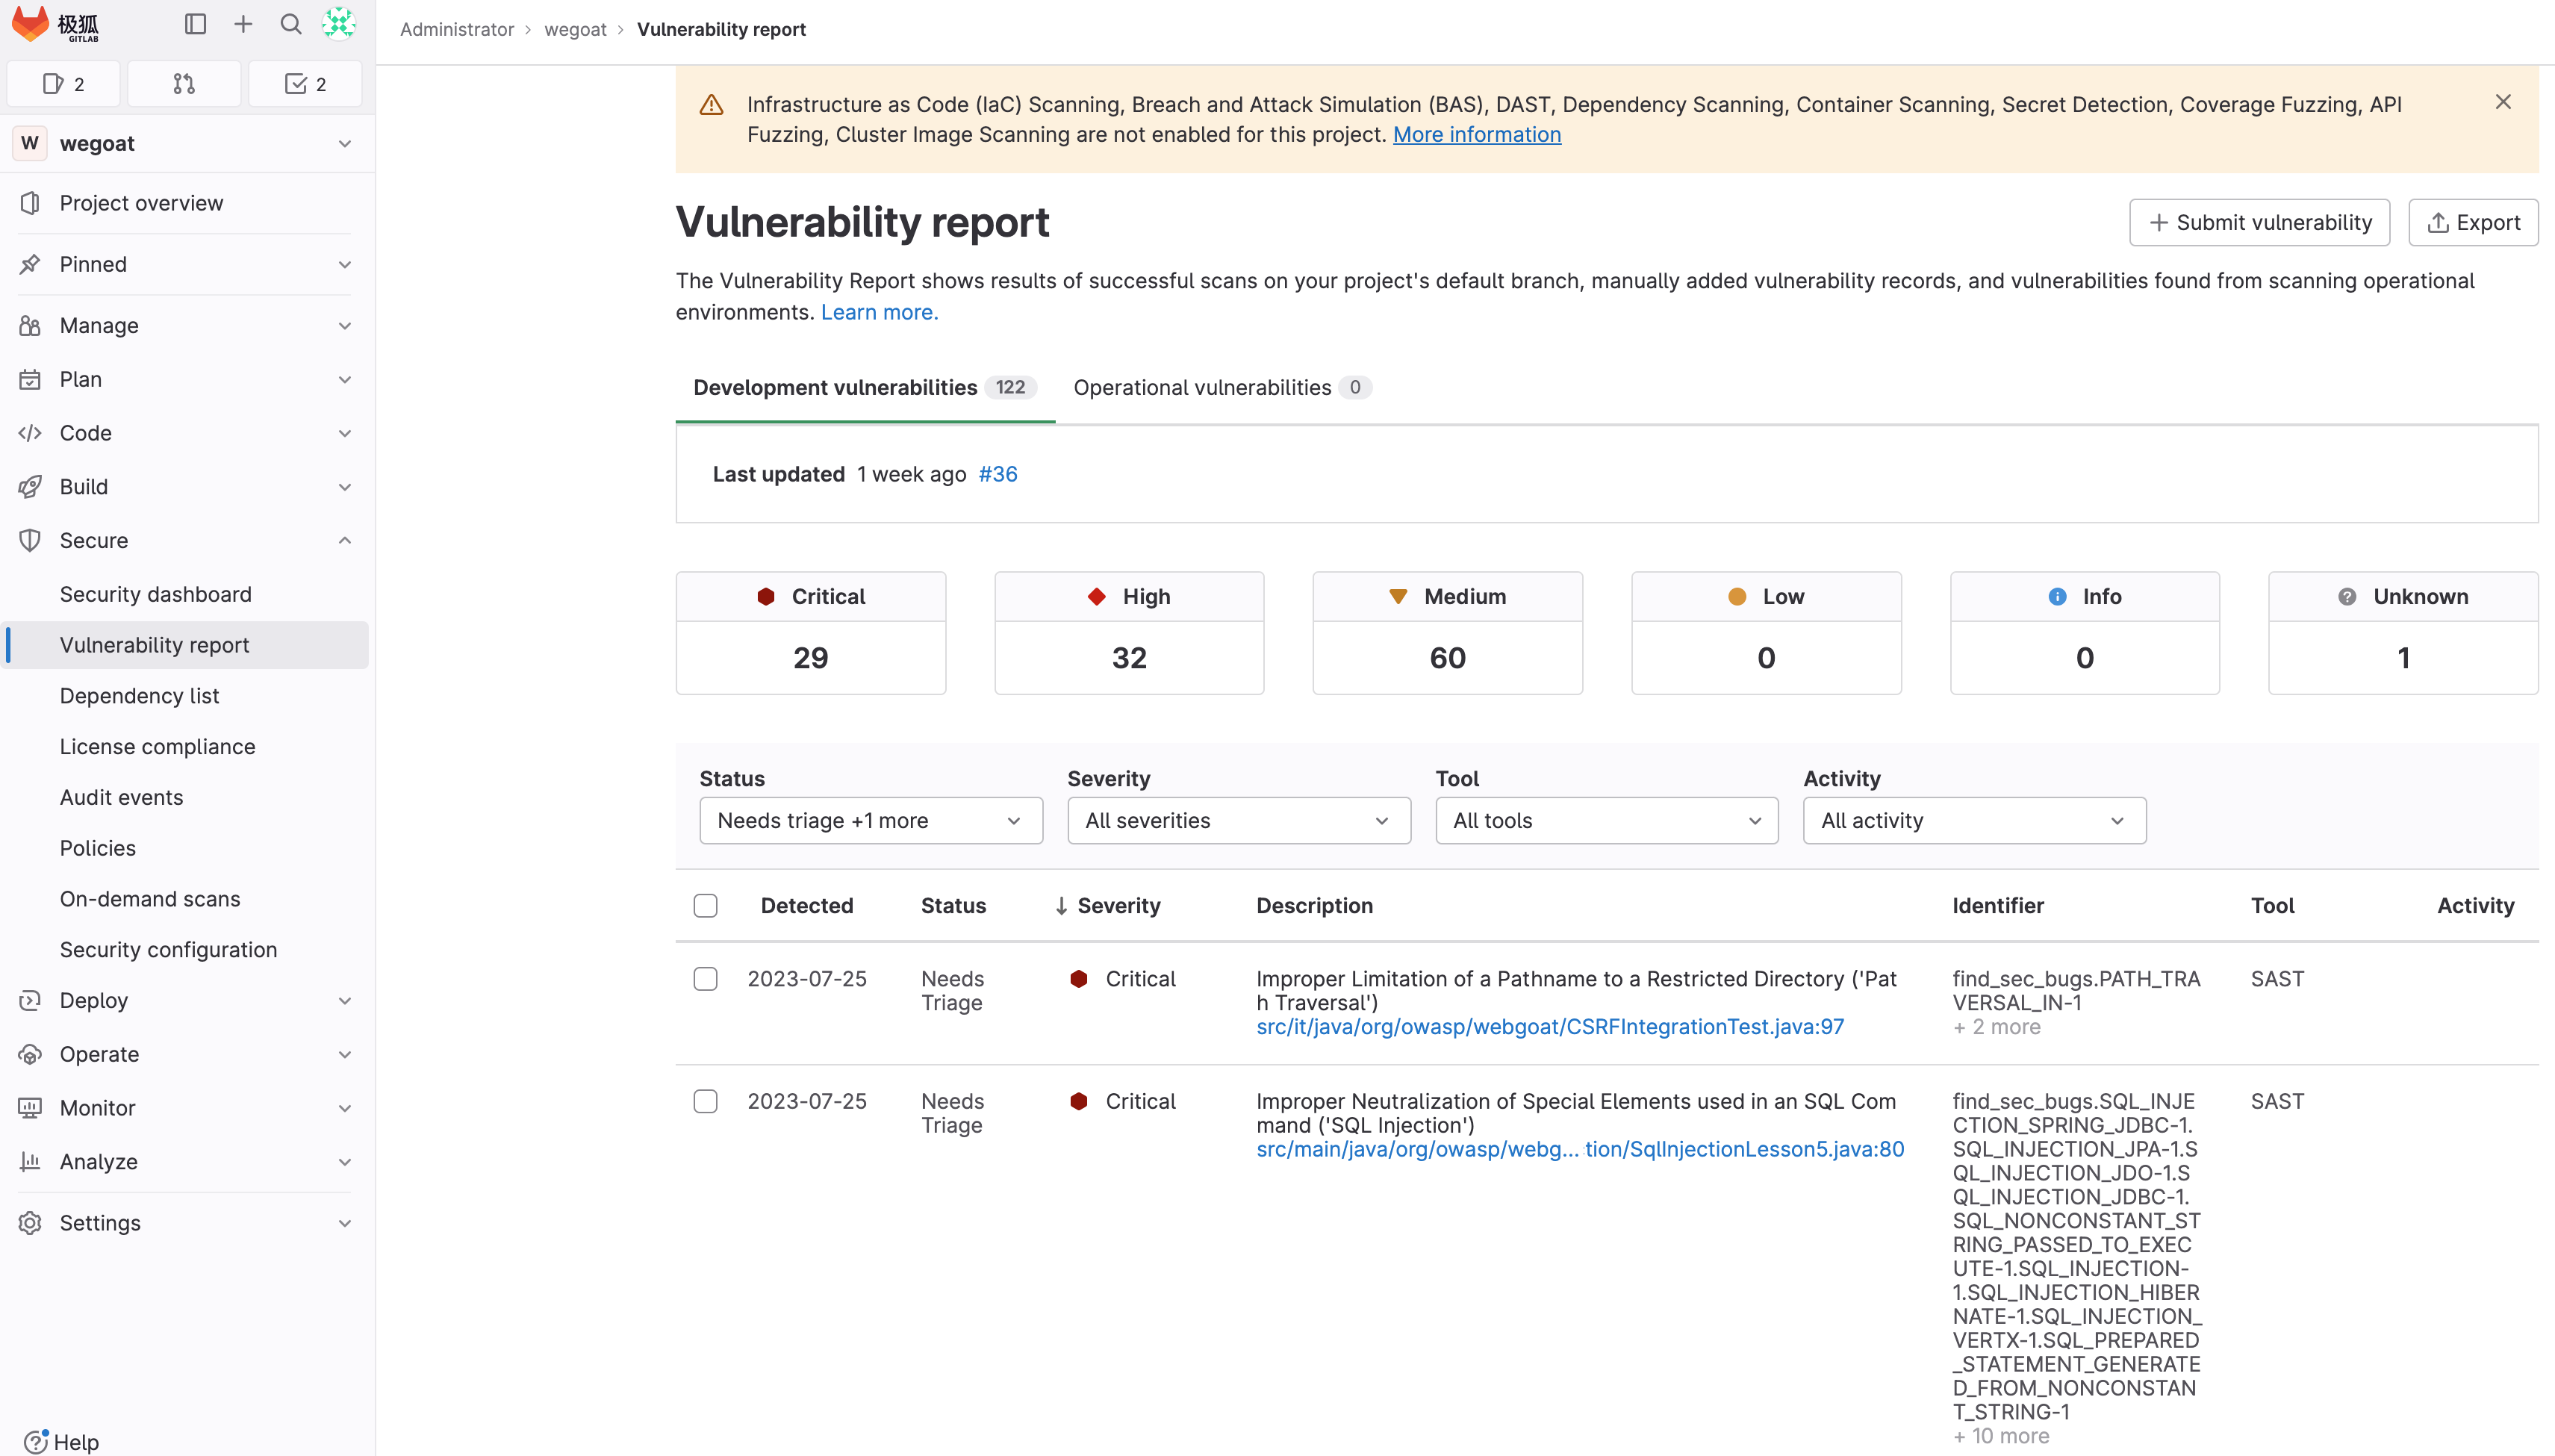The image size is (2555, 1456).
Task: Check the SQL Injection vulnerability row
Action: point(705,1101)
